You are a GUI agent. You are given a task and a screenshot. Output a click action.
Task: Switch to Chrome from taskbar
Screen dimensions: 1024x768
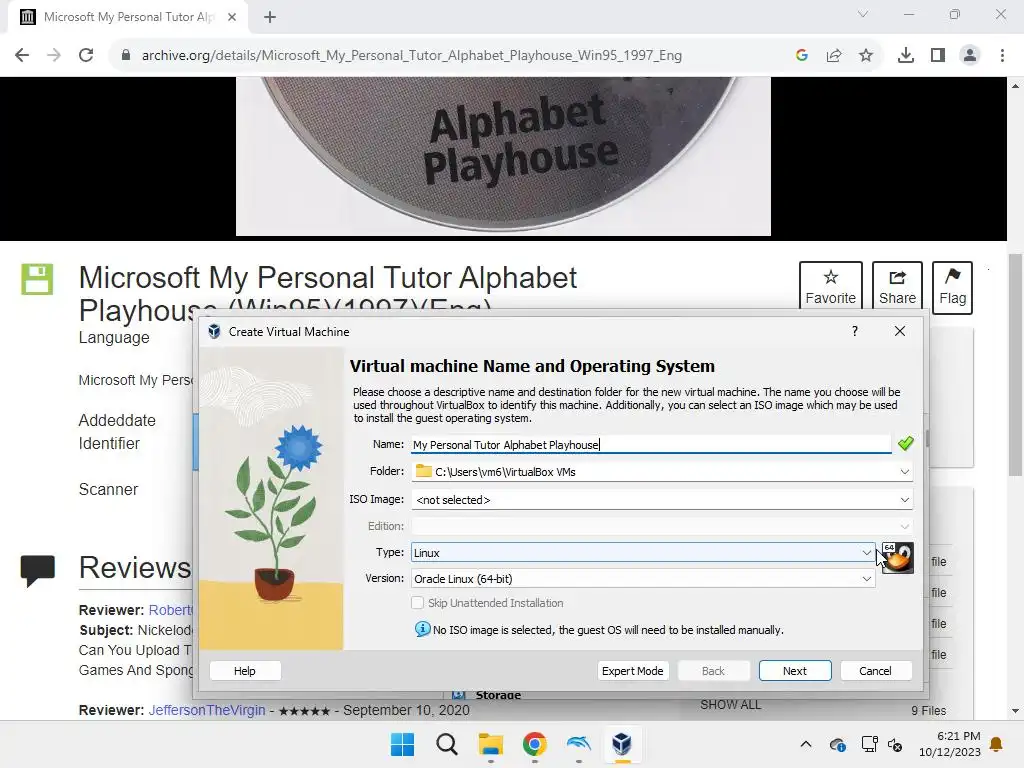click(x=534, y=744)
